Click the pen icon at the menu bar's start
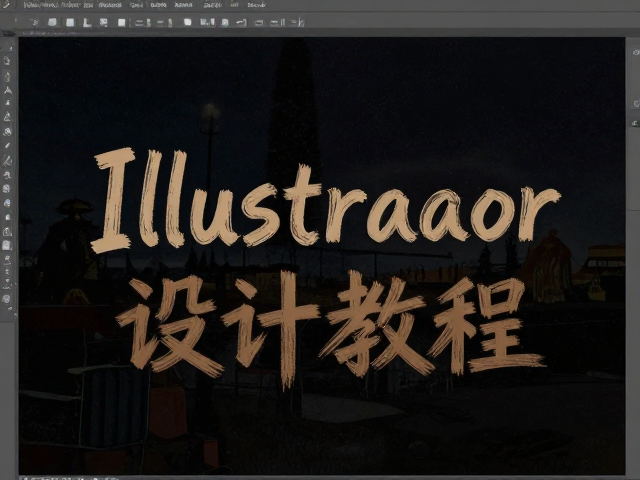Screen dimensions: 640x480 [5, 5]
